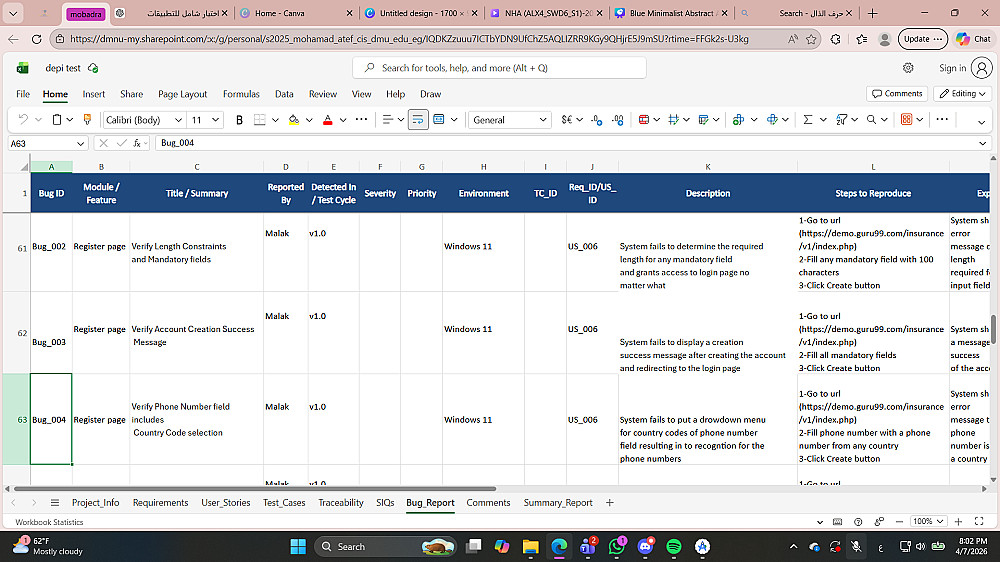Viewport: 1000px width, 562px height.
Task: Click the orange Add-ins icon
Action: 906,119
